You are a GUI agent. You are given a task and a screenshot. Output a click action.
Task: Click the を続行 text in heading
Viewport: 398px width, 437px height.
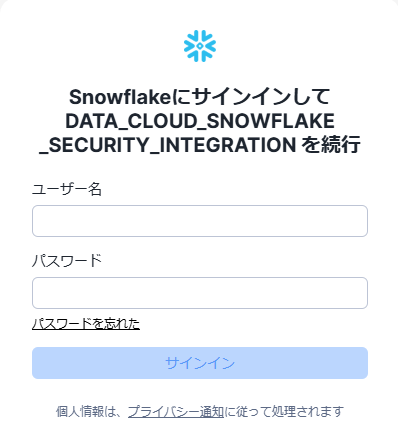coord(331,145)
